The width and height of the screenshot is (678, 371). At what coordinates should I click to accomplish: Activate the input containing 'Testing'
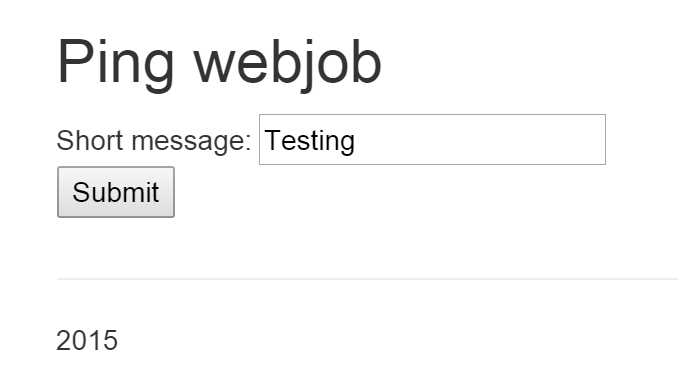point(432,140)
